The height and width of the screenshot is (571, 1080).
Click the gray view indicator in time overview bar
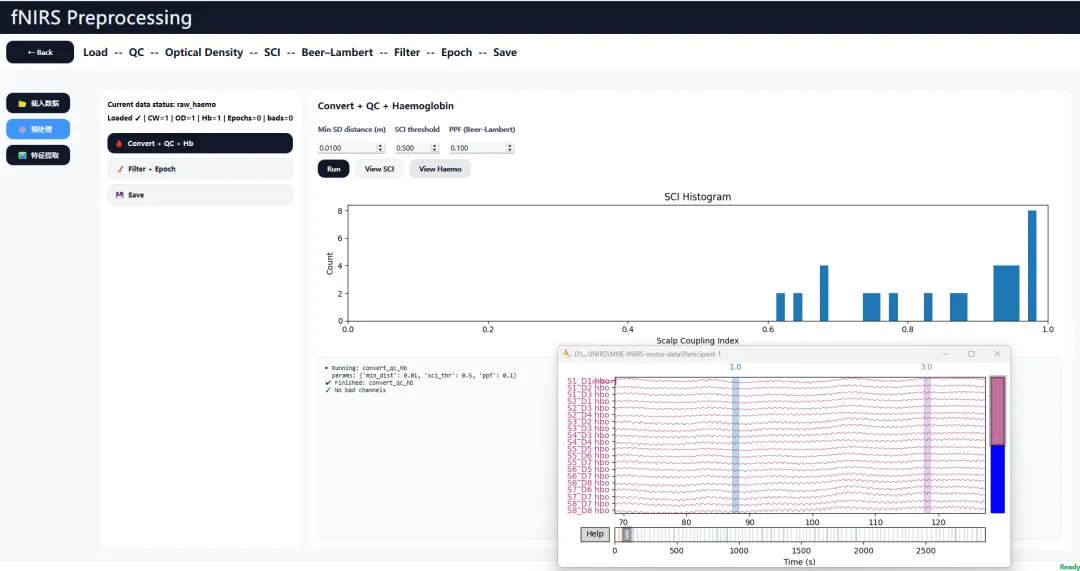[x=626, y=534]
